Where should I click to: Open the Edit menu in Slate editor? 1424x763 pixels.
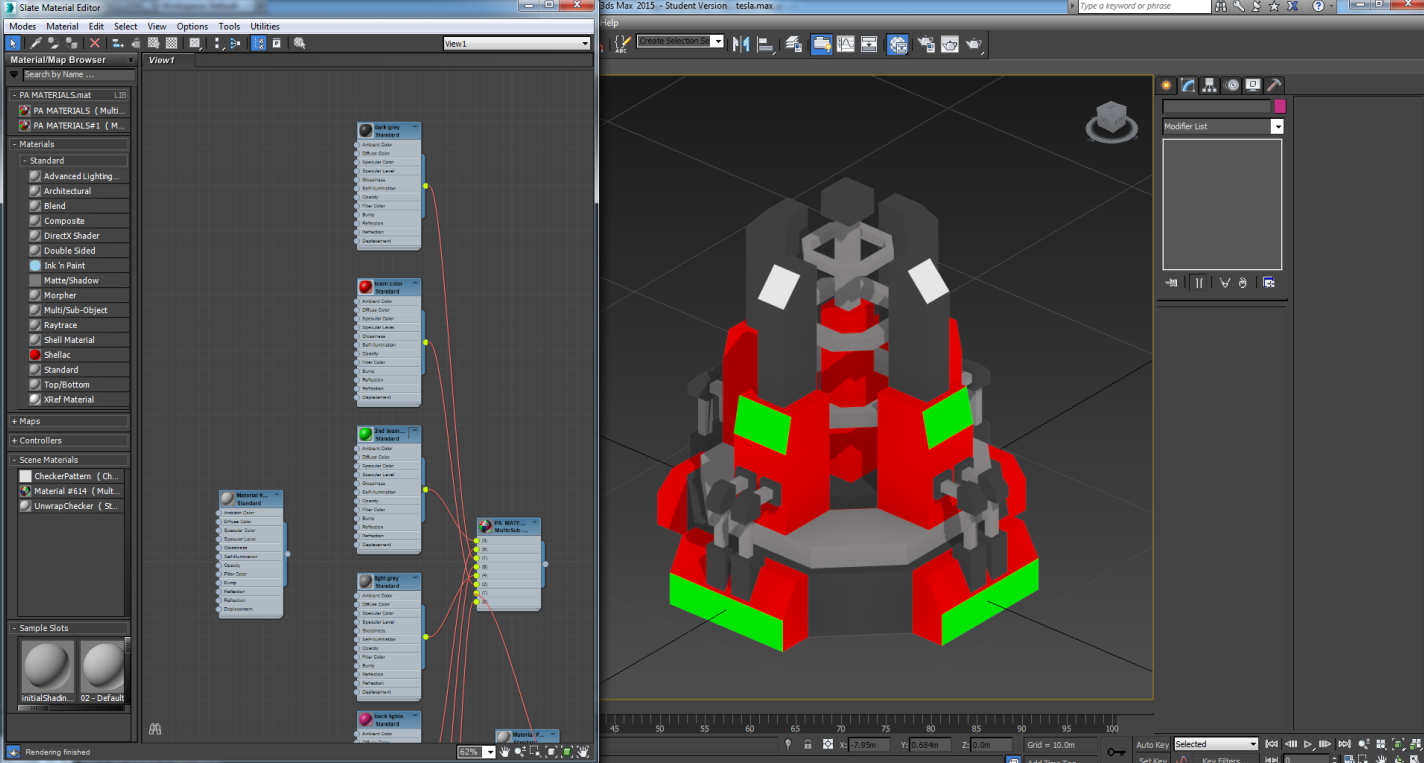pos(96,26)
